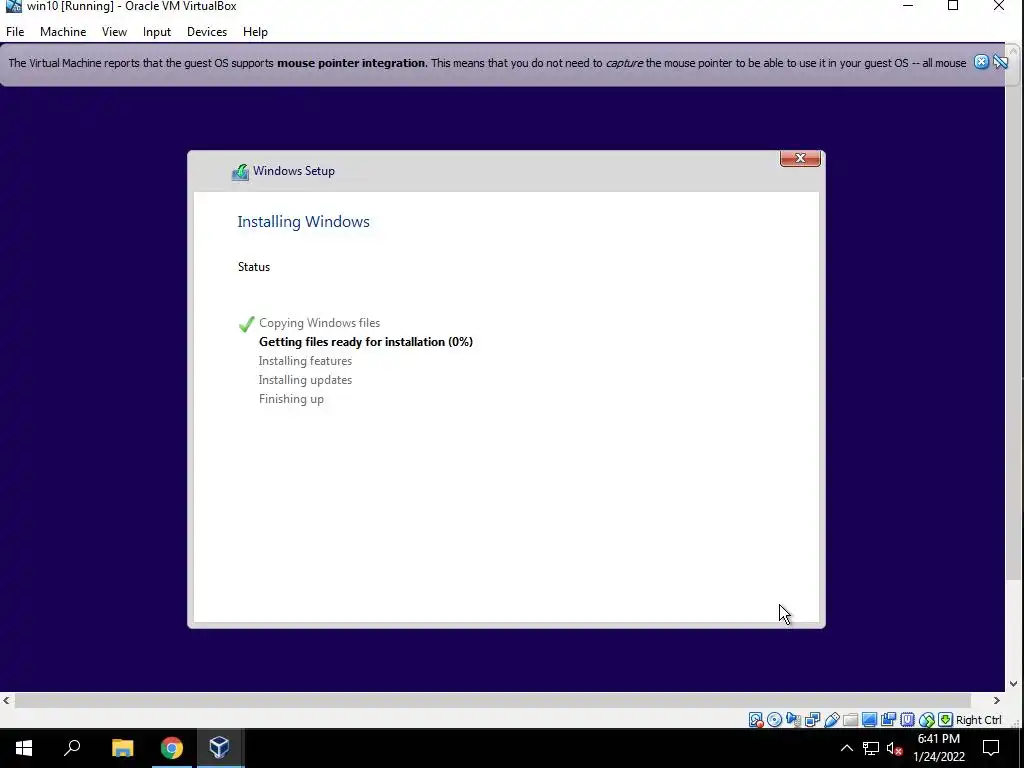The height and width of the screenshot is (768, 1024).
Task: Click the VirtualBox taskbar icon
Action: 219,748
